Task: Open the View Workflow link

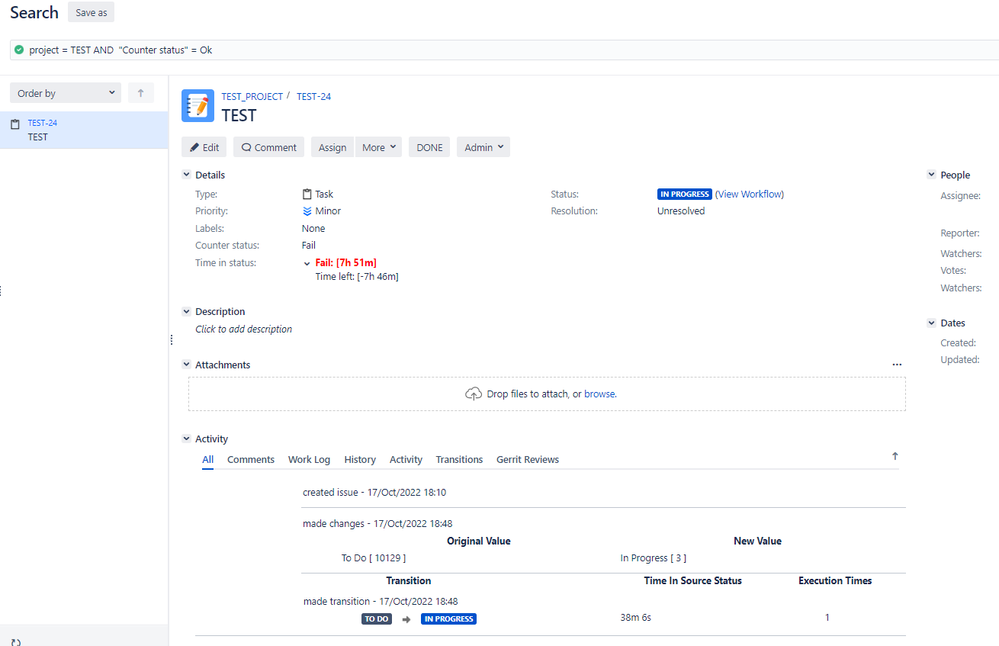Action: (749, 194)
